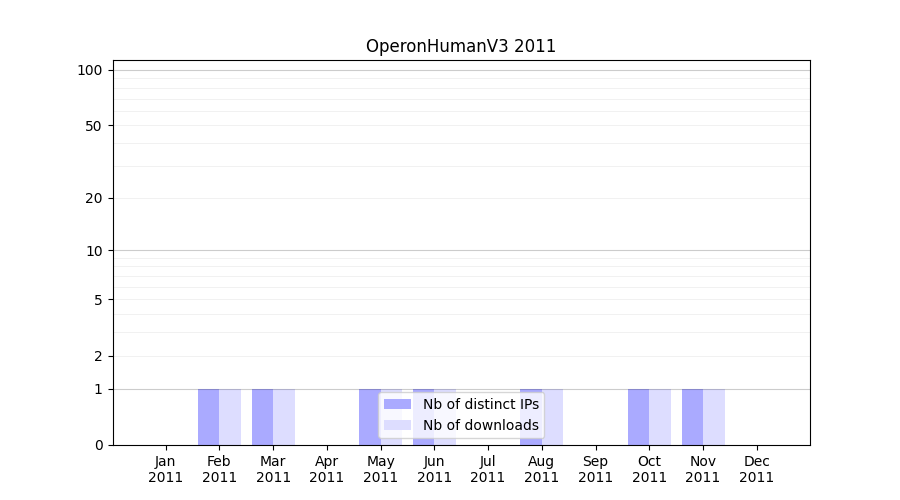Select the Mar 2011 distinct IPs bar

pos(262,417)
